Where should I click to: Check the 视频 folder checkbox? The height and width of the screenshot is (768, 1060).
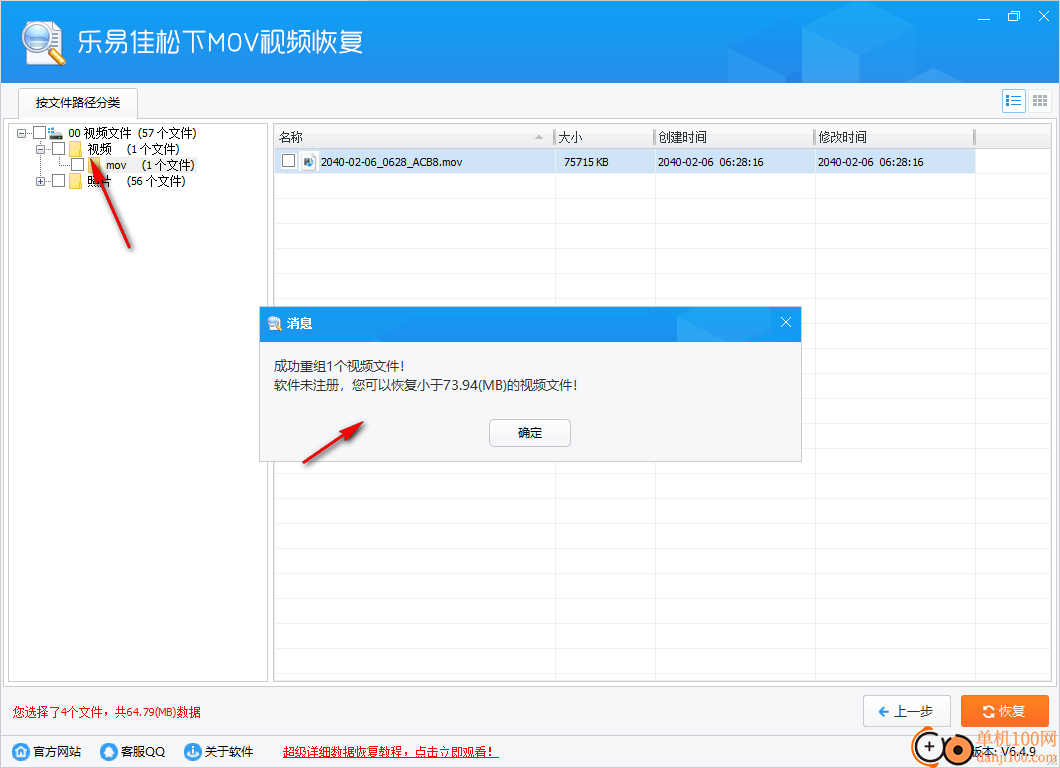(59, 148)
